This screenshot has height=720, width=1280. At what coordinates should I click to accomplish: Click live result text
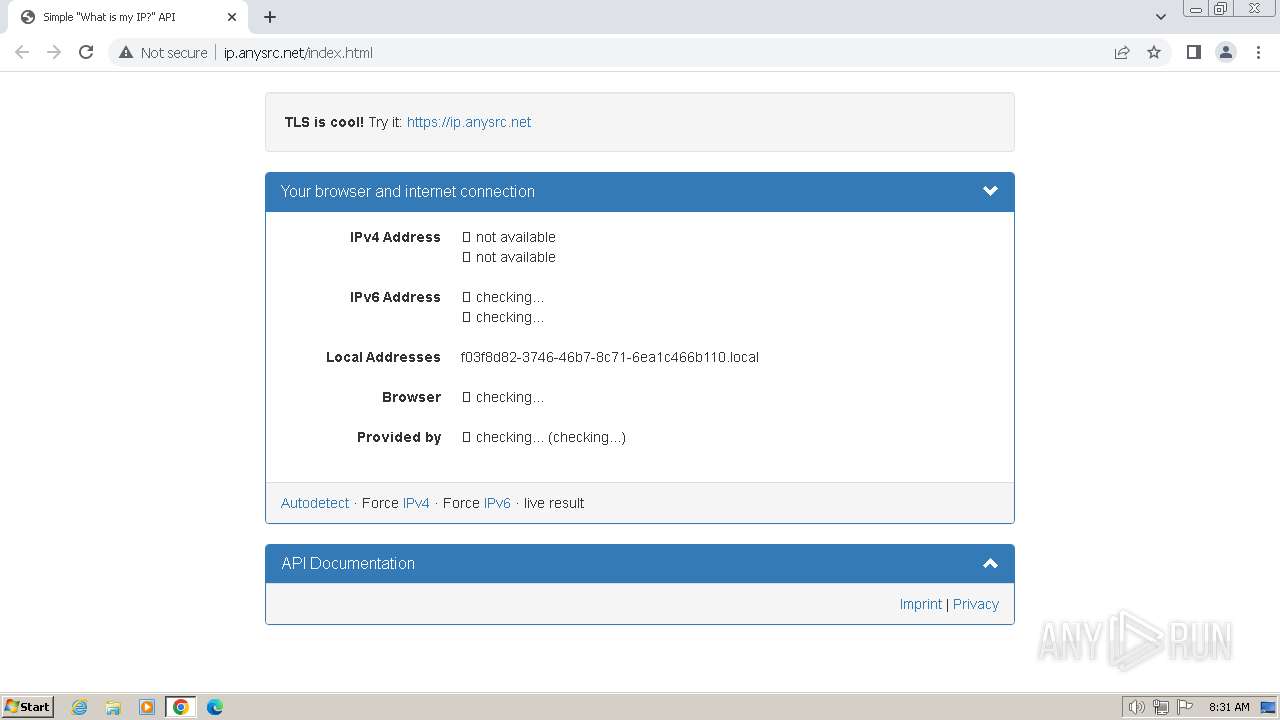[554, 503]
